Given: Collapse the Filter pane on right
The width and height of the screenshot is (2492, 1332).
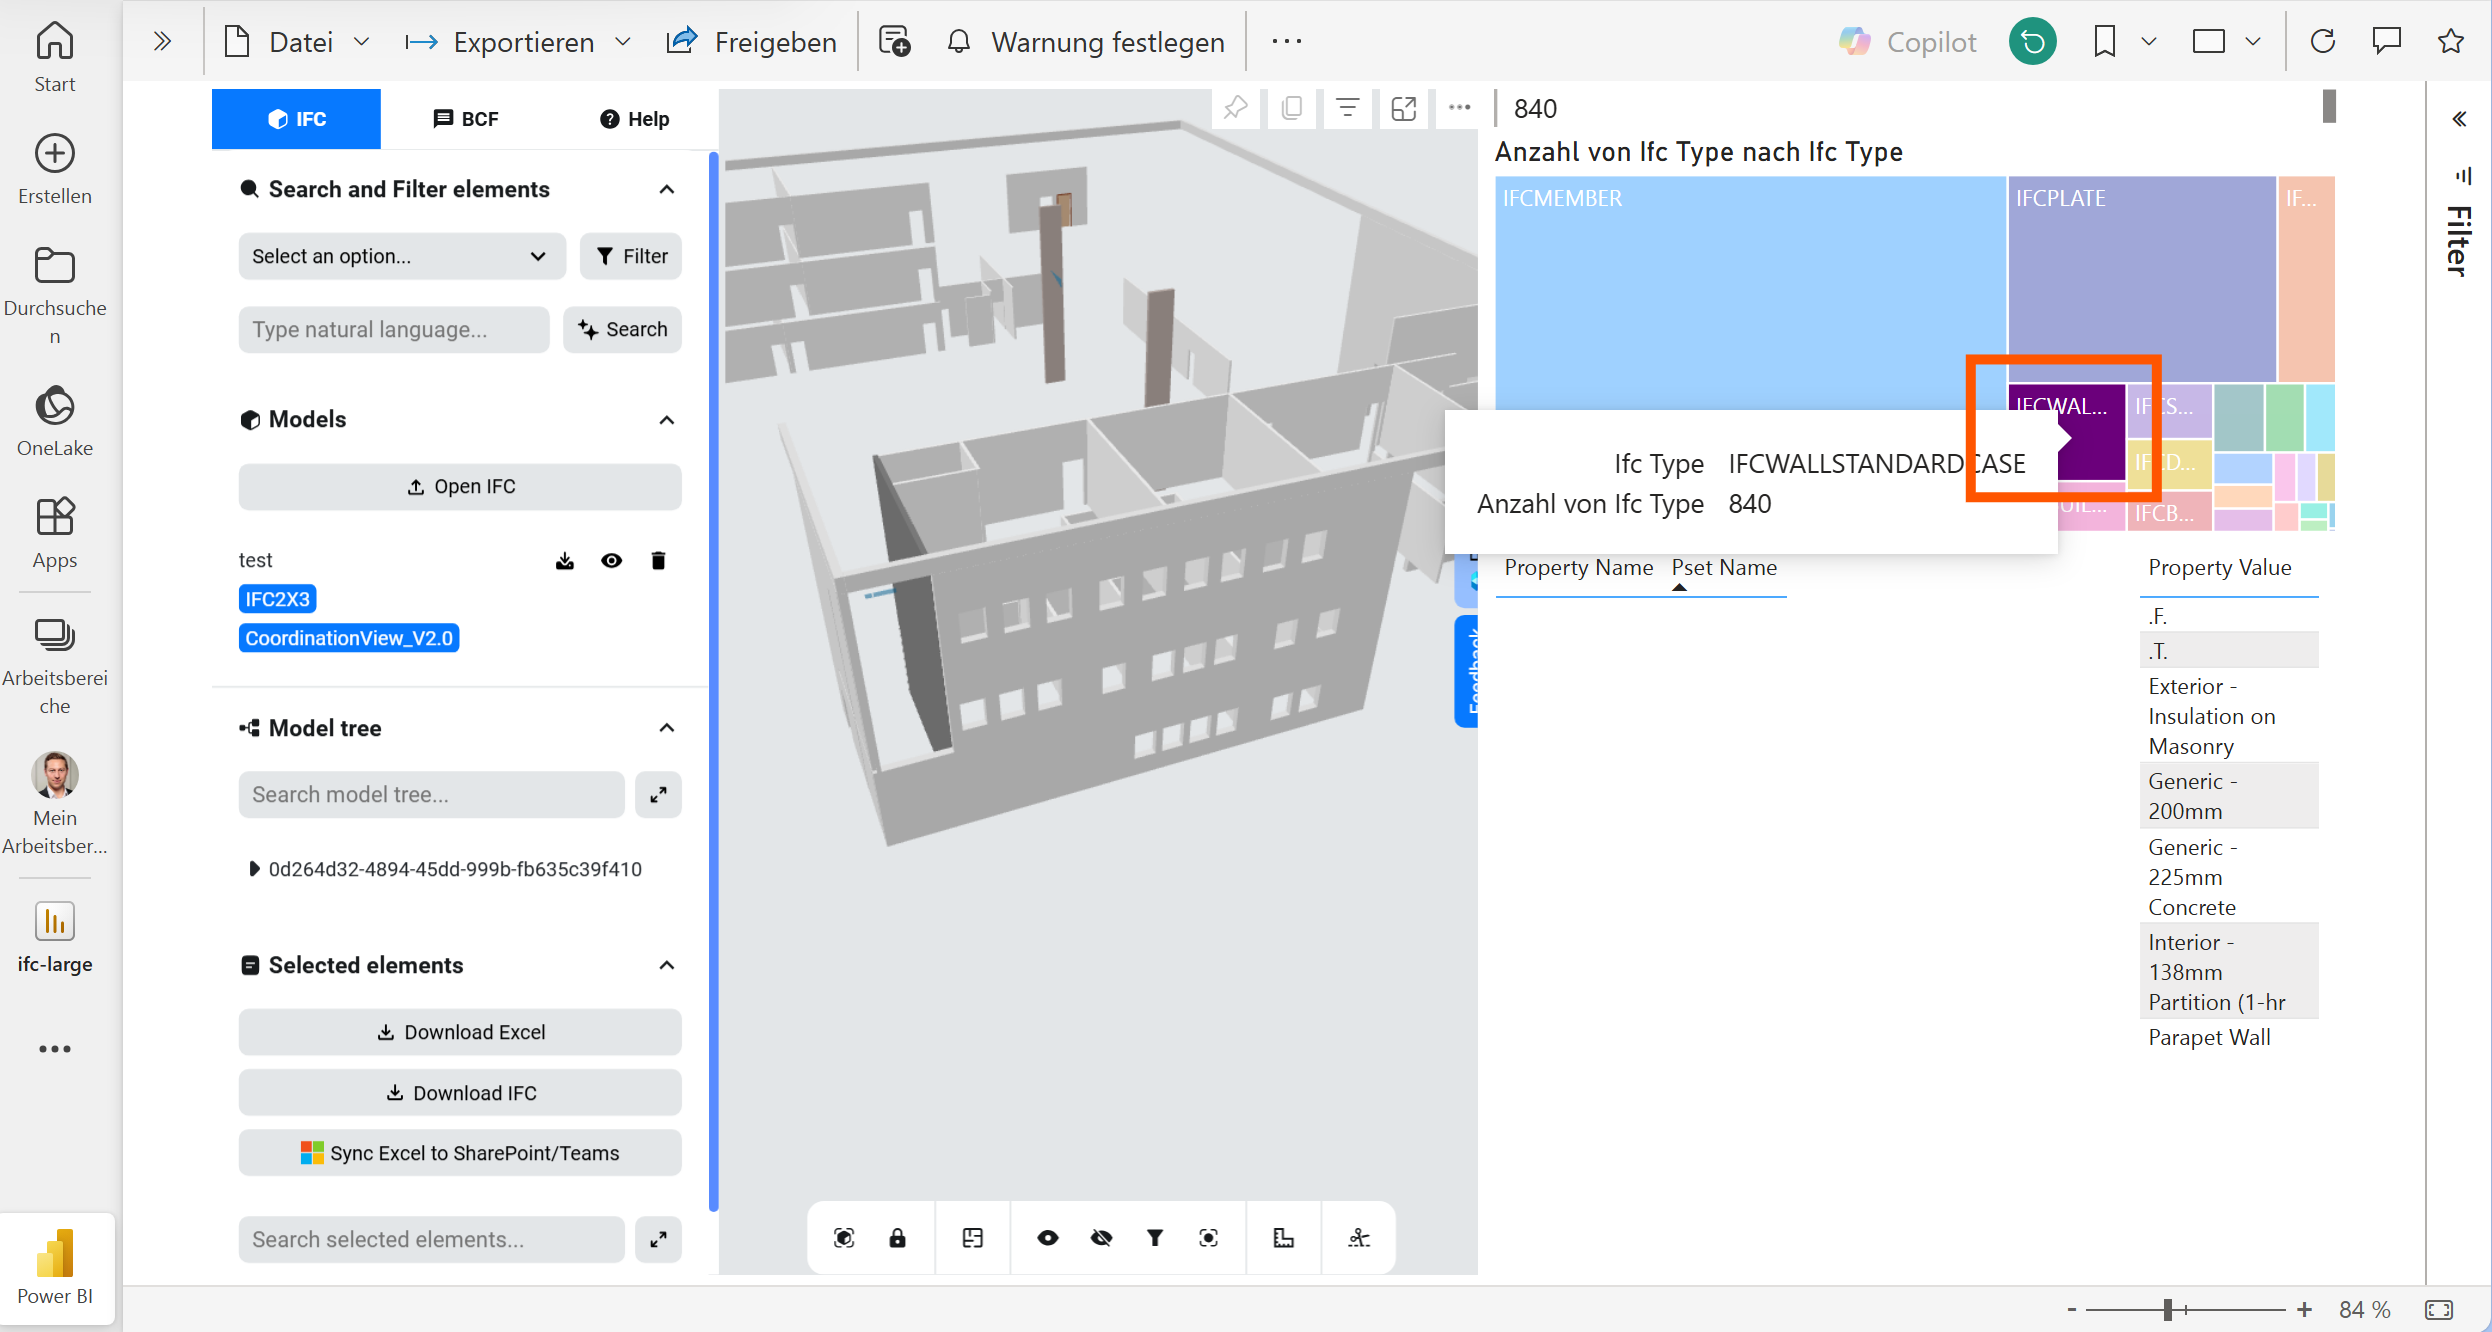Looking at the screenshot, I should pos(2459,119).
